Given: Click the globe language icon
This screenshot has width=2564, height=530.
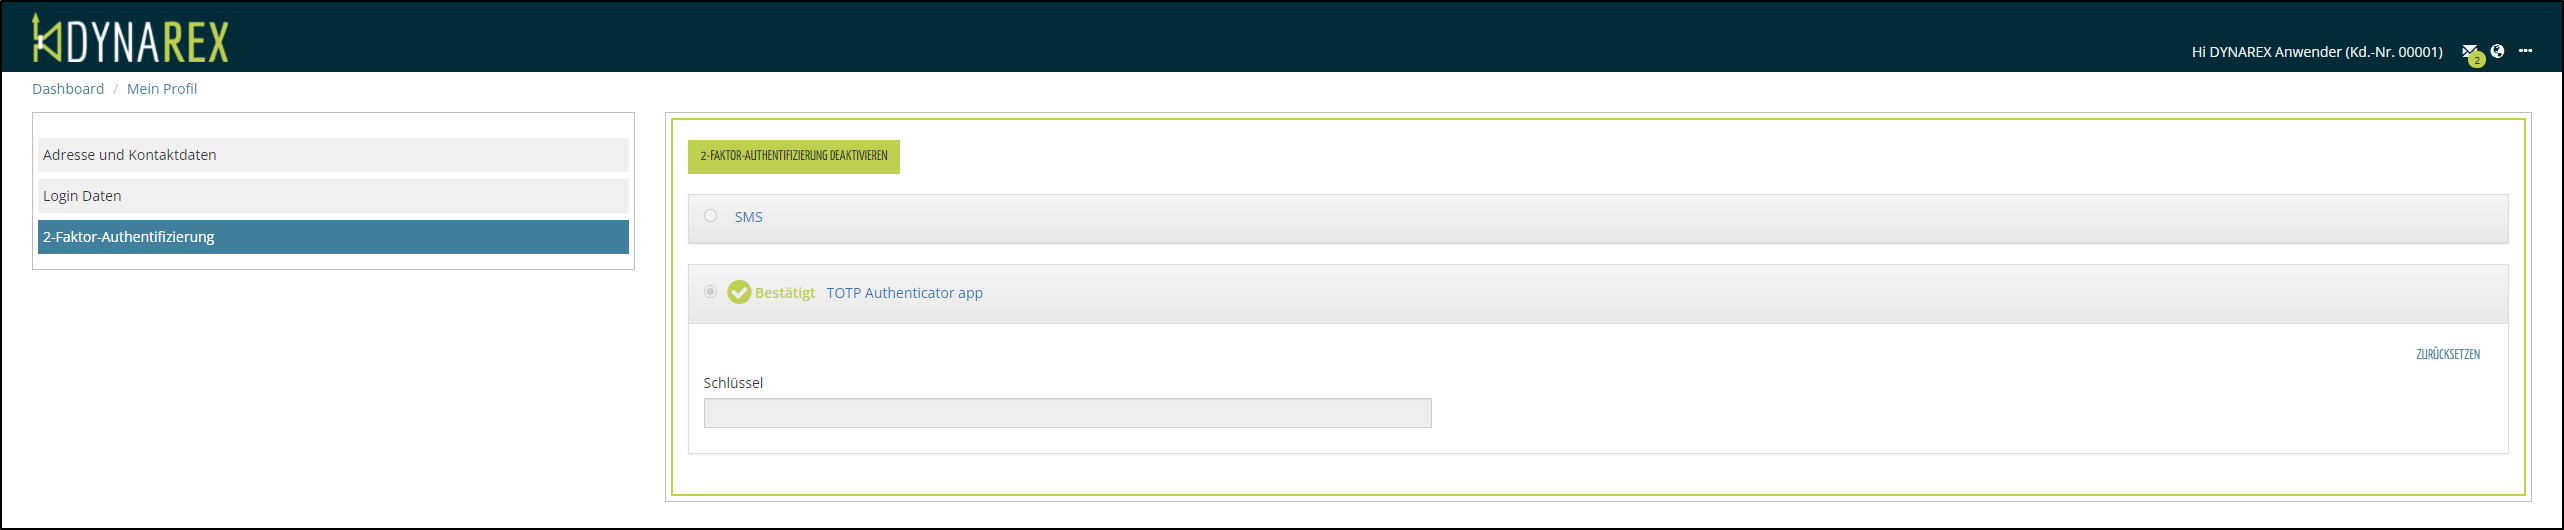Looking at the screenshot, I should tap(2497, 51).
